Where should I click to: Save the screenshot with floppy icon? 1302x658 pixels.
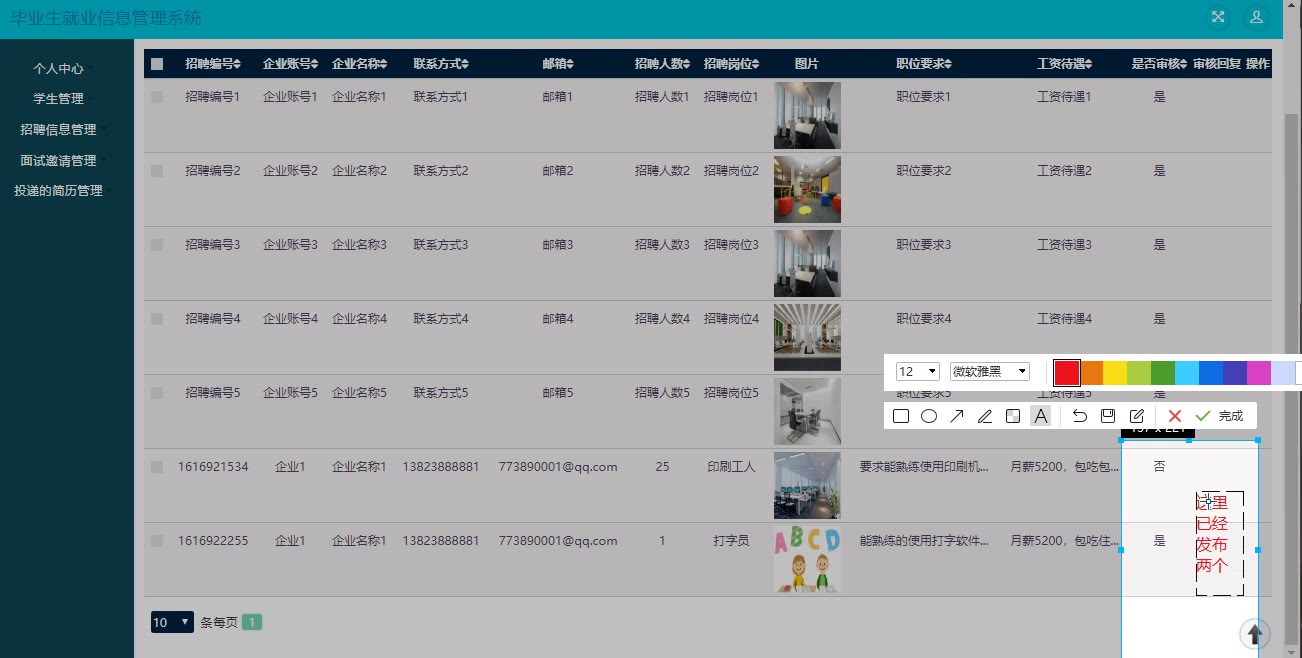(1108, 416)
